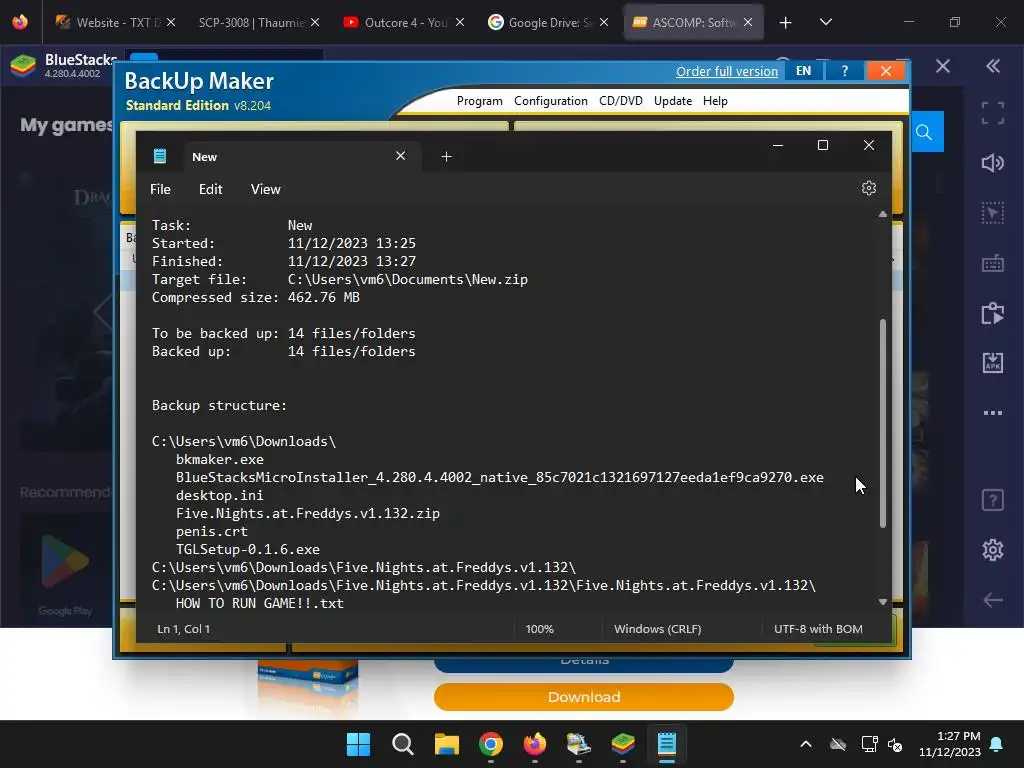
Task: Collapse BlueStacks sidebar with double chevron
Action: (x=993, y=66)
